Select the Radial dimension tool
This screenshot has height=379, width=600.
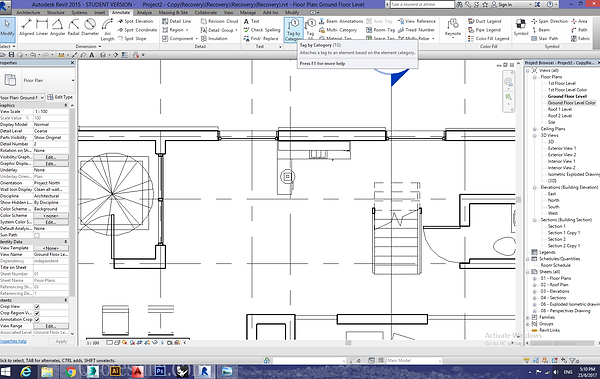73,27
